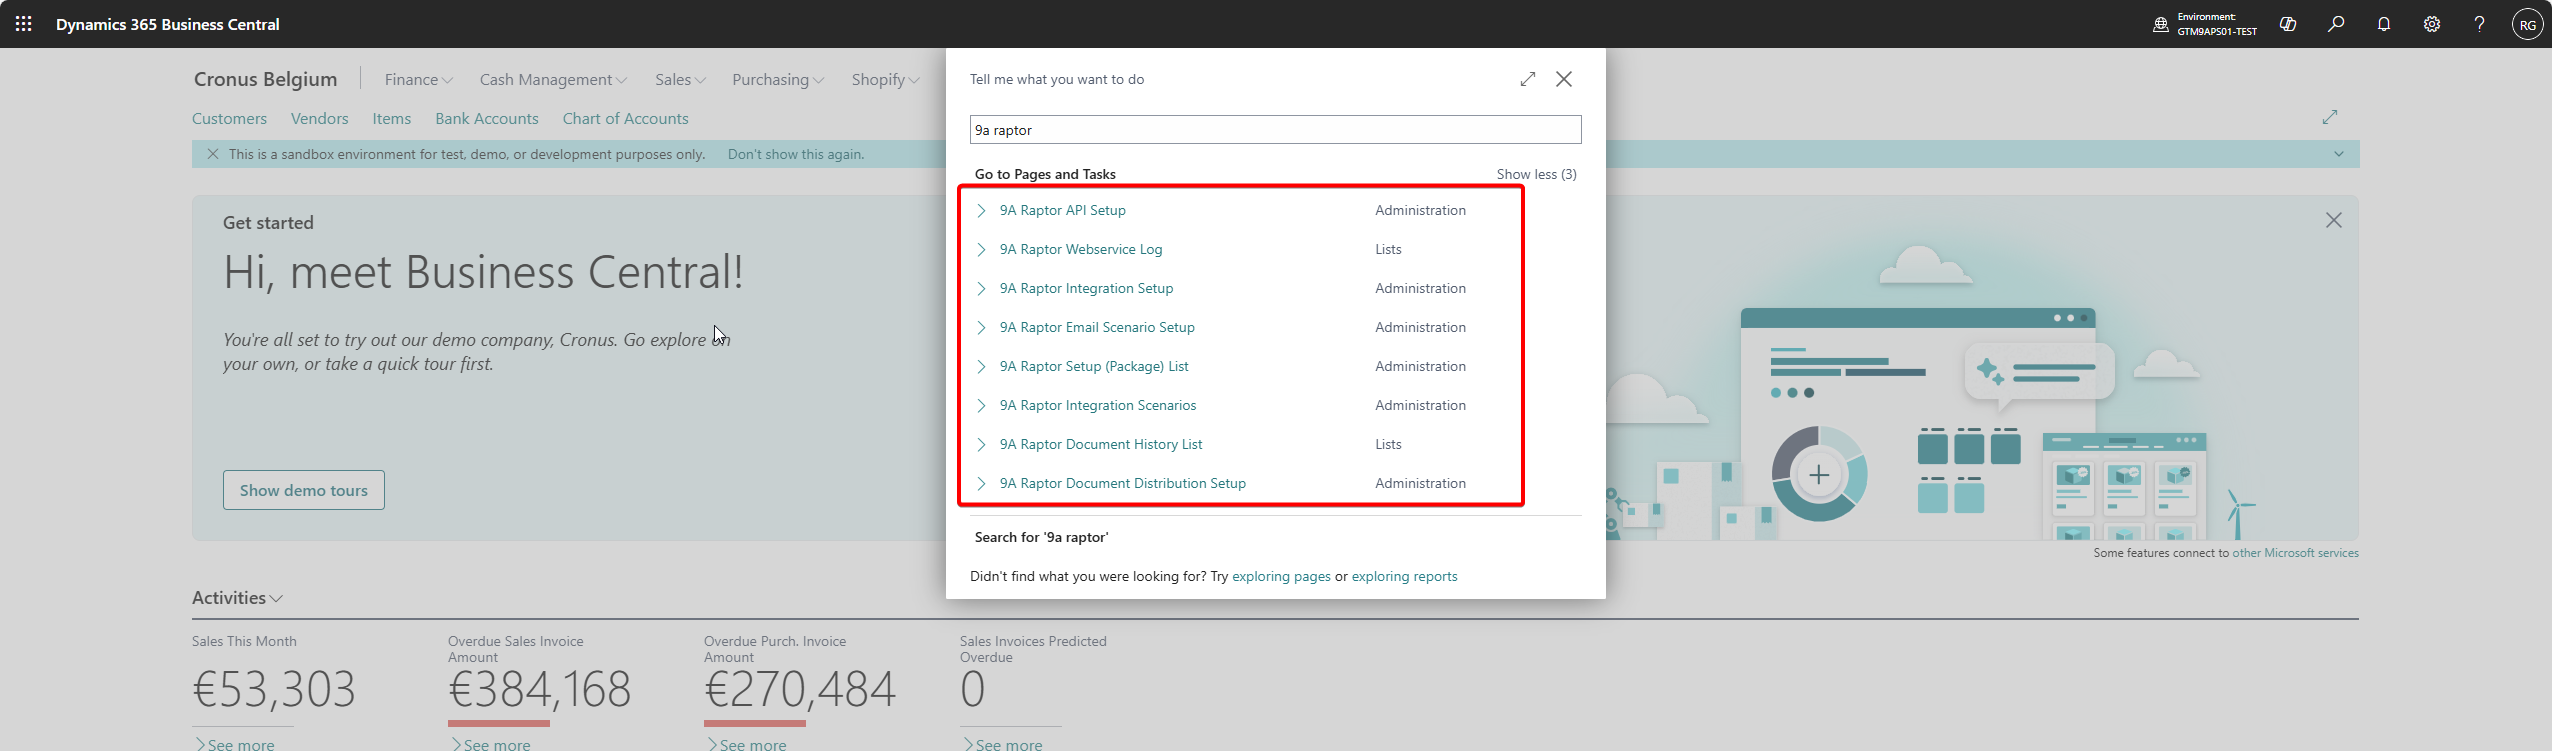Open the Cash Management dropdown

click(x=553, y=80)
